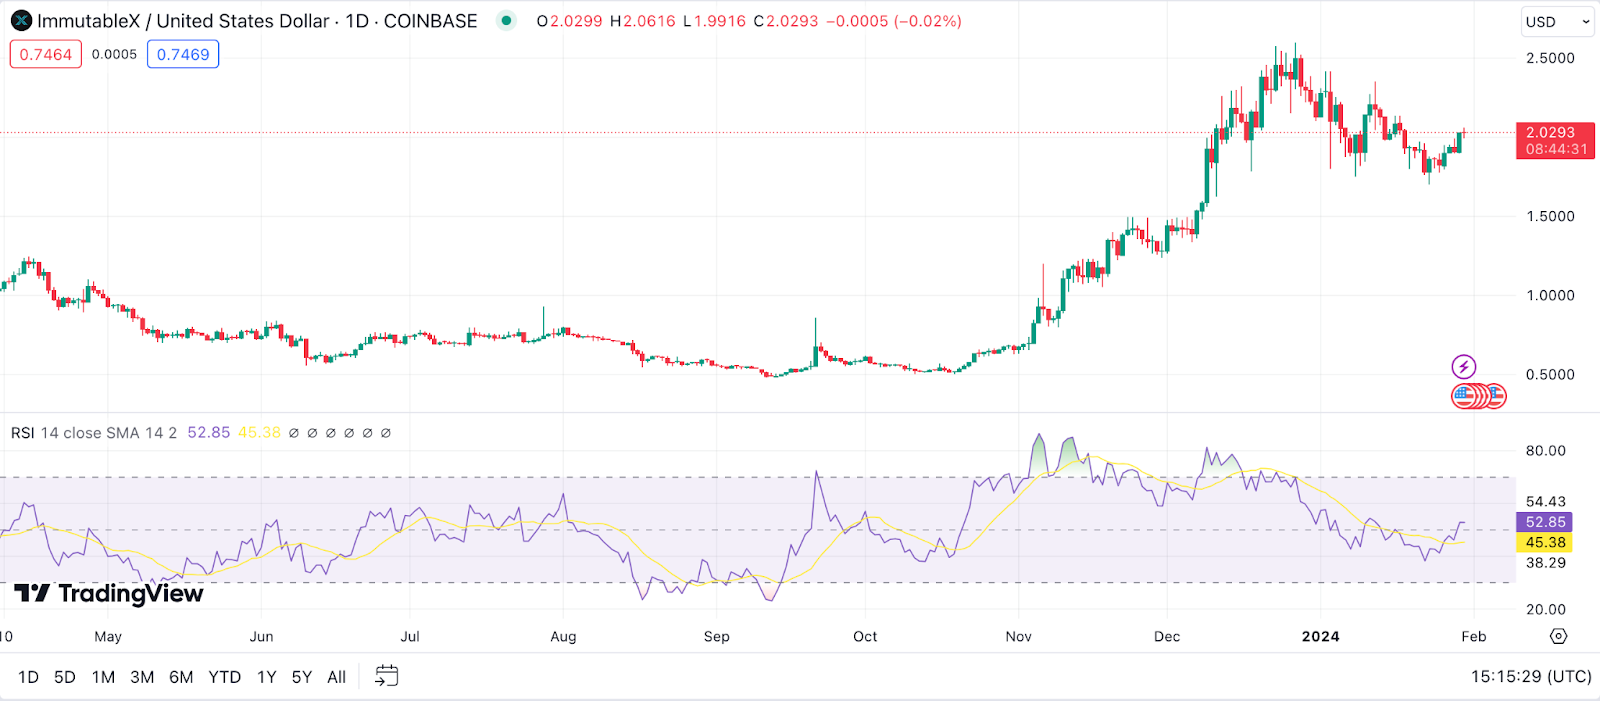Click the ImmutableX / United States Dollar title

pyautogui.click(x=183, y=21)
